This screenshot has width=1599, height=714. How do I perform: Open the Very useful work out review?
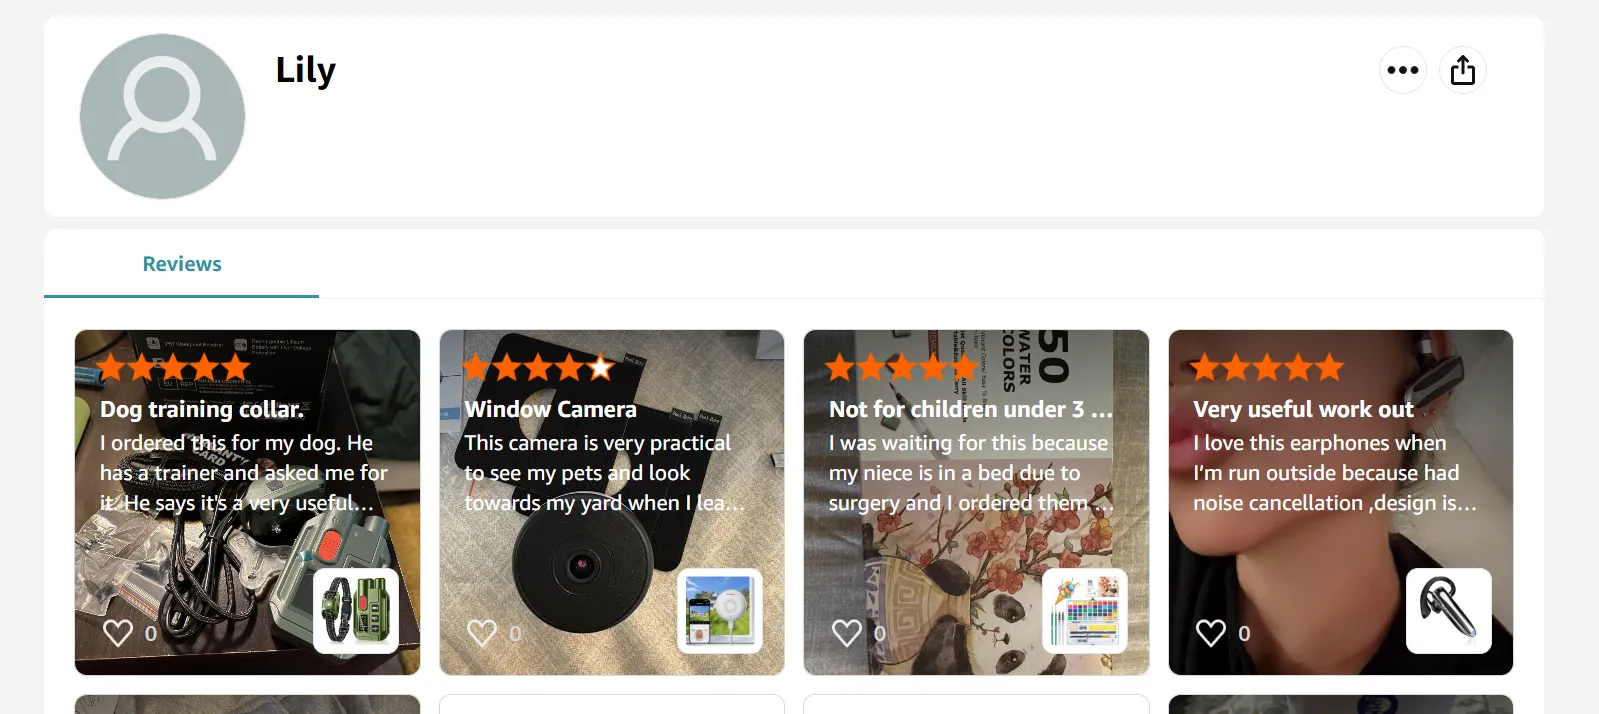(x=1303, y=409)
